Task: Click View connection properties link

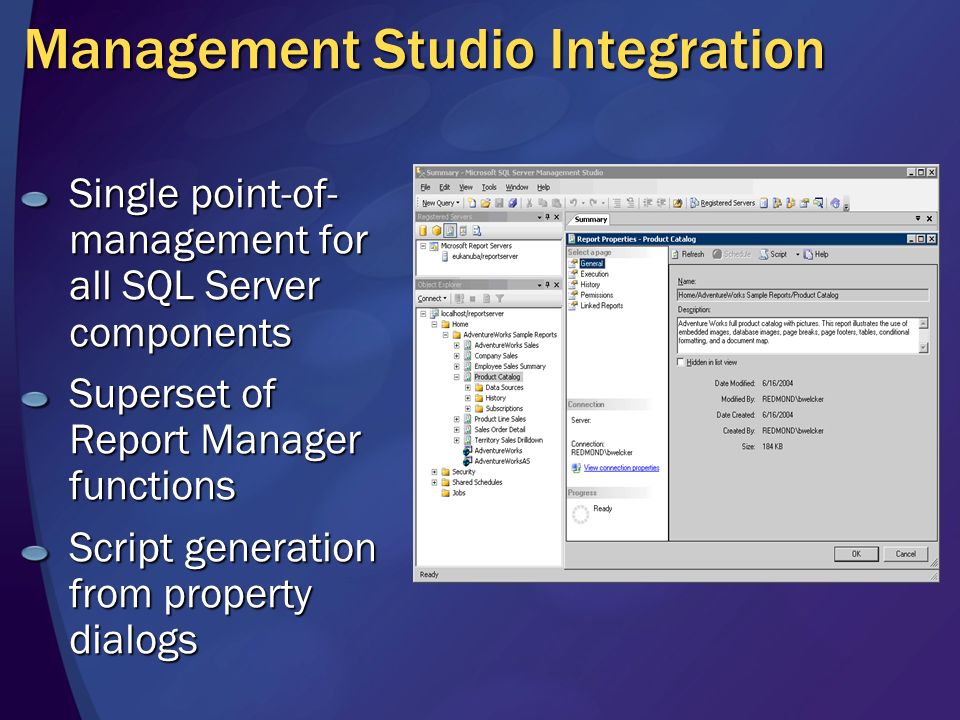Action: click(x=621, y=468)
